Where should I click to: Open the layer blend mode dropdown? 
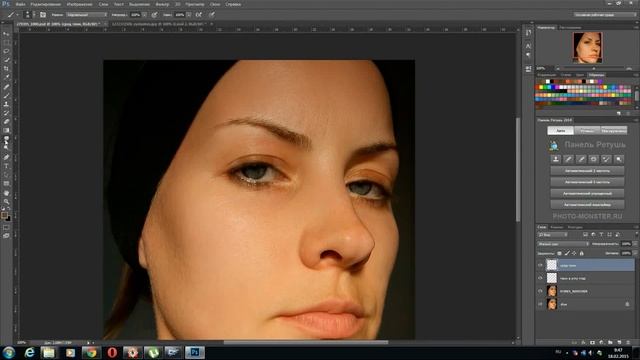click(563, 244)
